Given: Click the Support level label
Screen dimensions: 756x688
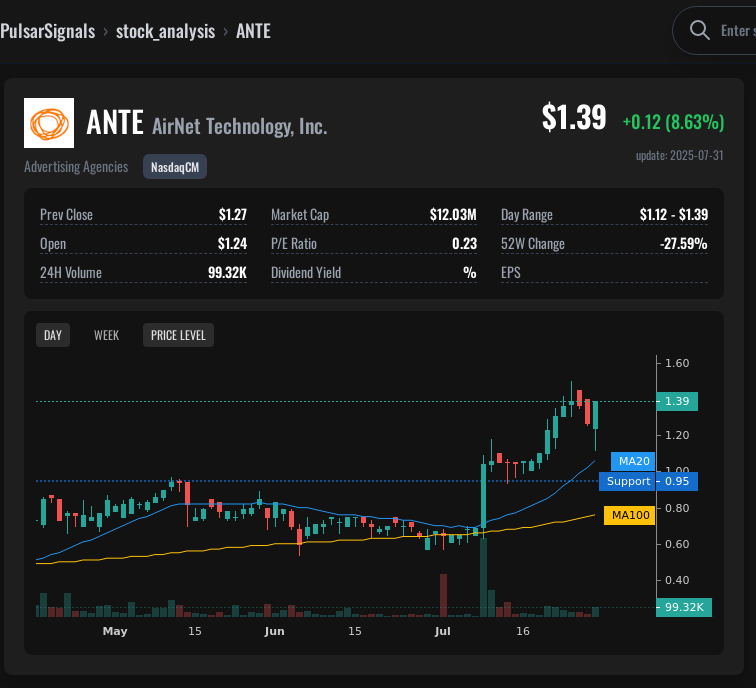Looking at the screenshot, I should (628, 481).
